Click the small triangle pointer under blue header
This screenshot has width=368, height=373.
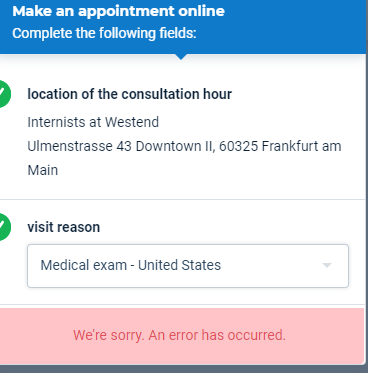click(x=181, y=57)
